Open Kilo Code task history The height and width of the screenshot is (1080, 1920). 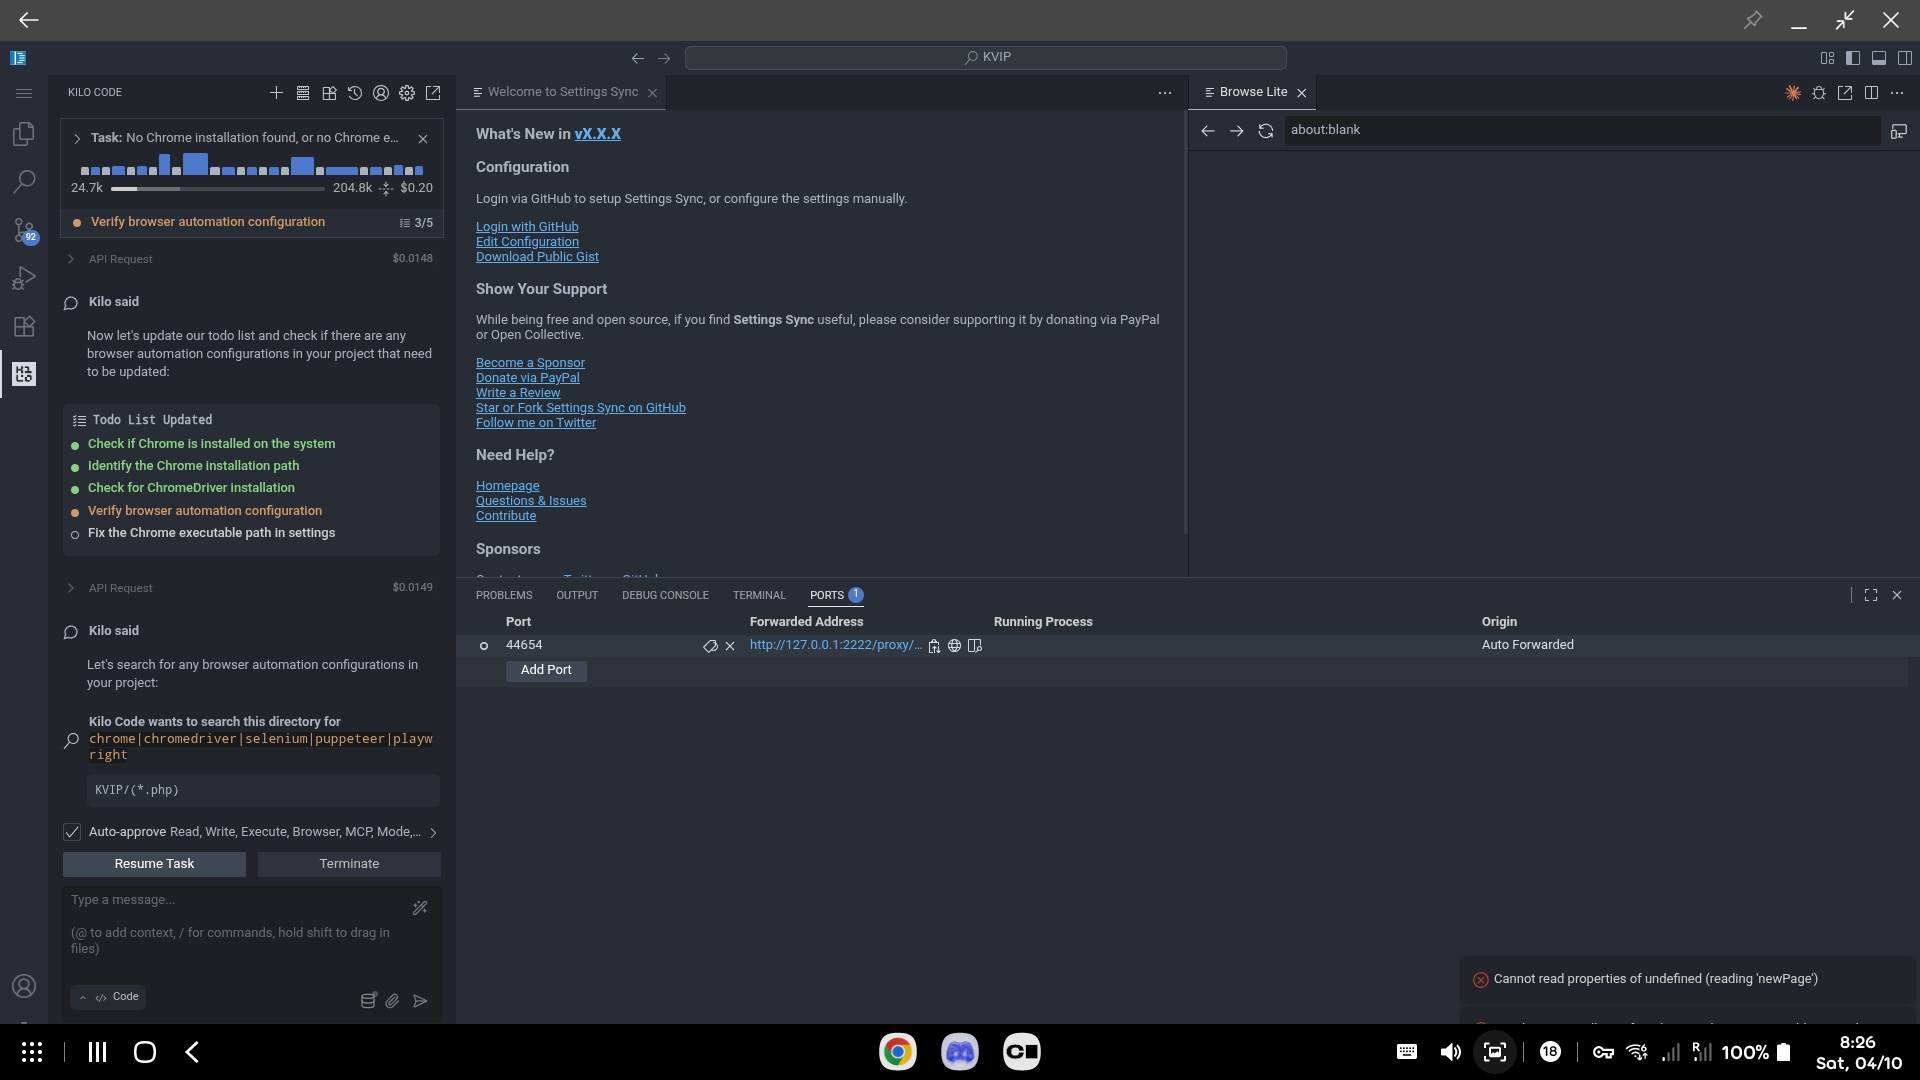(x=355, y=93)
